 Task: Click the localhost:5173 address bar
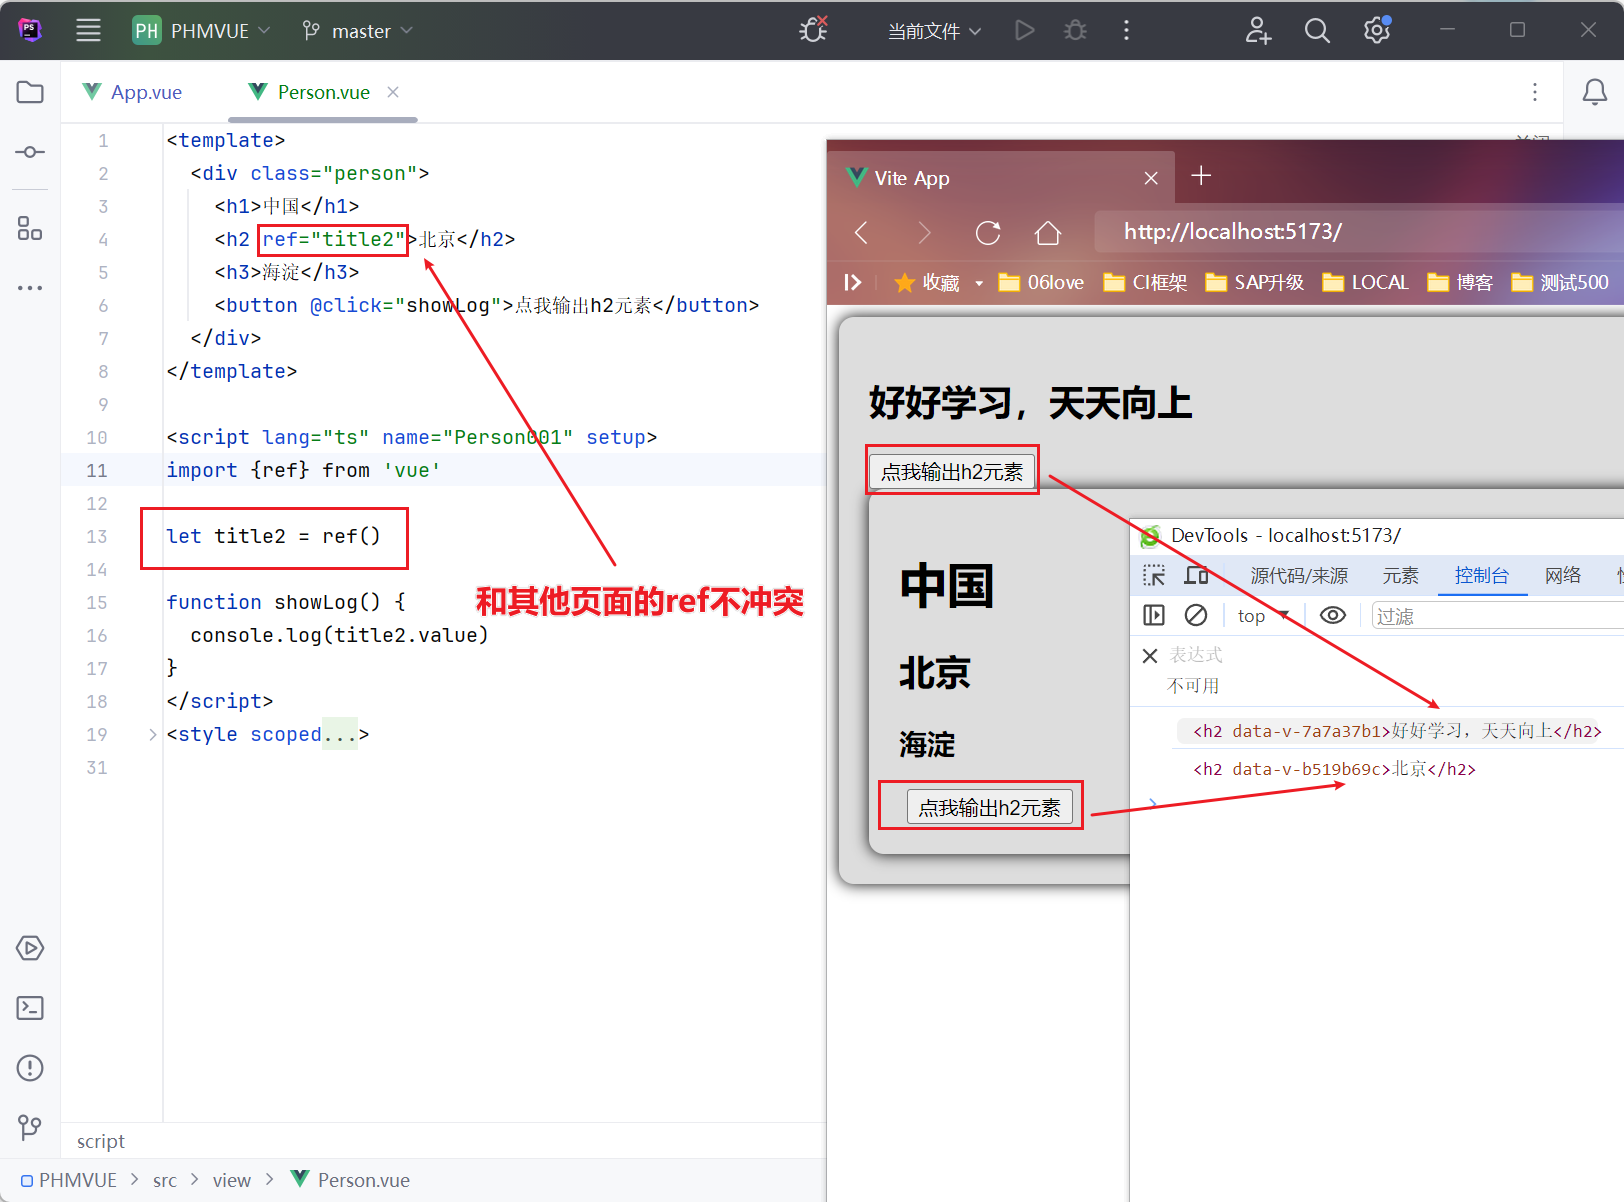[x=1359, y=232]
